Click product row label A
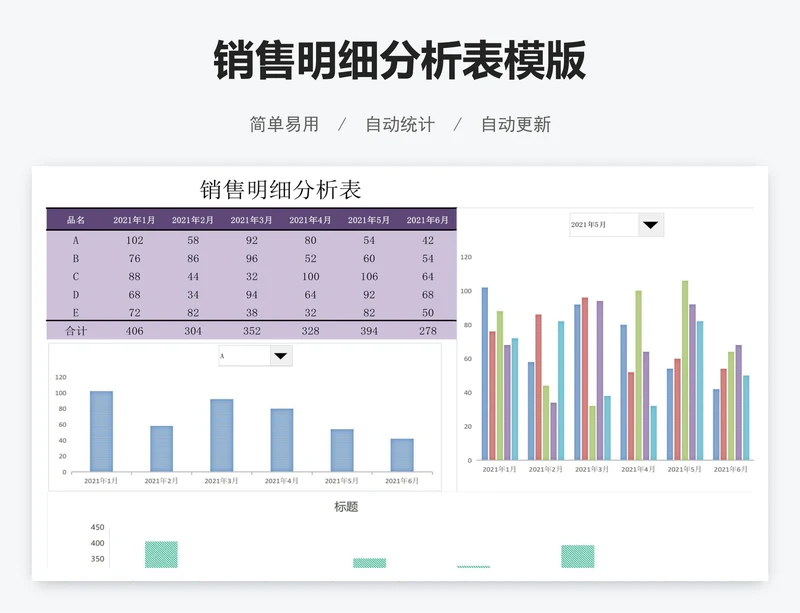800x613 pixels. (76, 240)
